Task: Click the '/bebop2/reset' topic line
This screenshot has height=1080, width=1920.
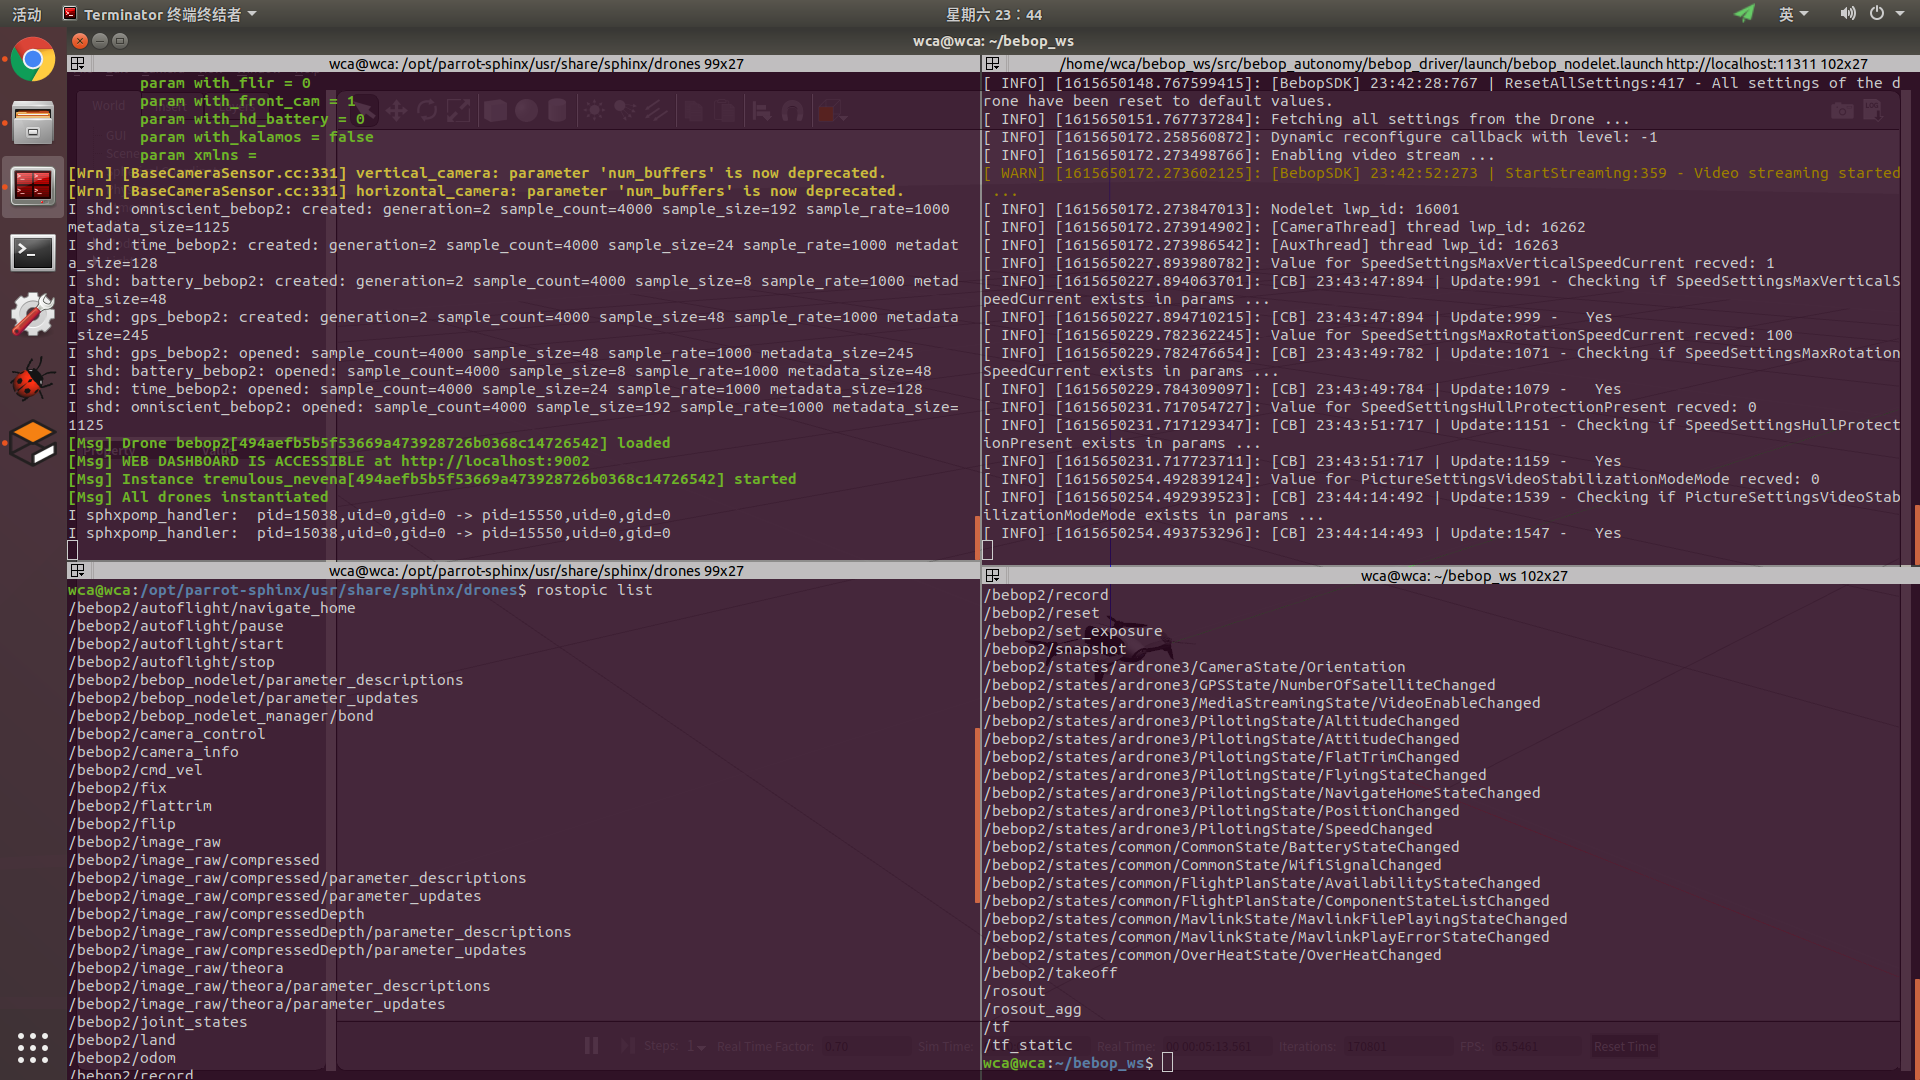Action: pos(1041,613)
